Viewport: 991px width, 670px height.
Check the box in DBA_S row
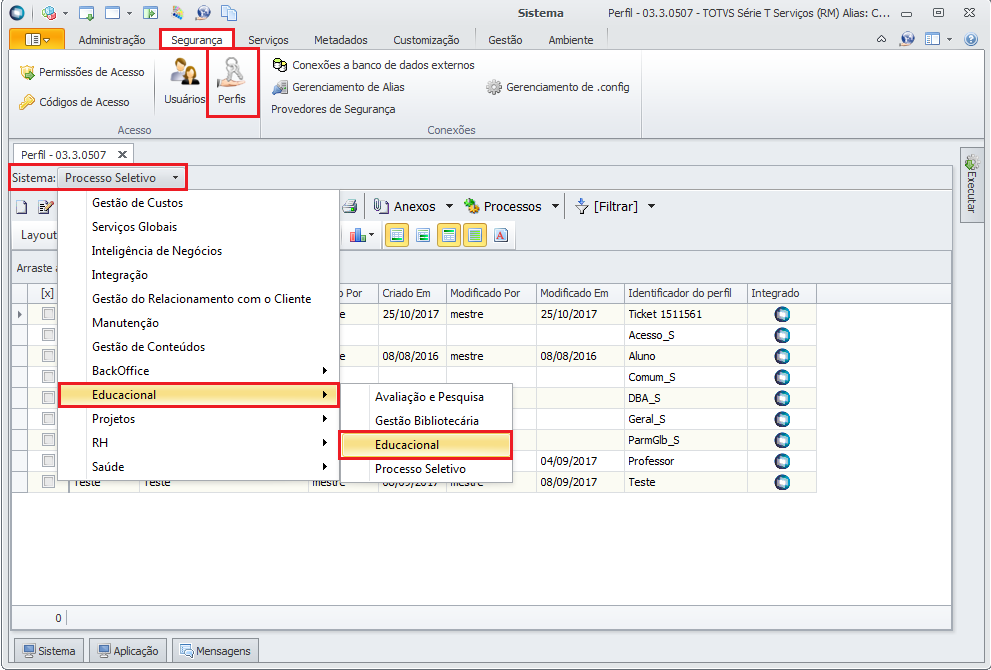[48, 398]
